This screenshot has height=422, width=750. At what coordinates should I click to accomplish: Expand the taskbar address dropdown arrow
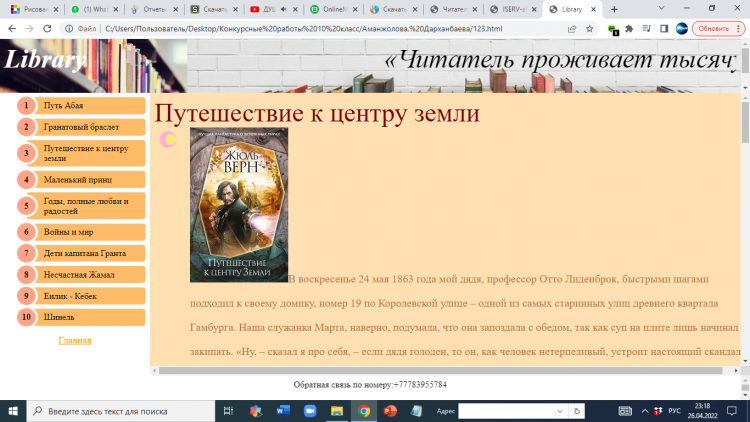559,411
